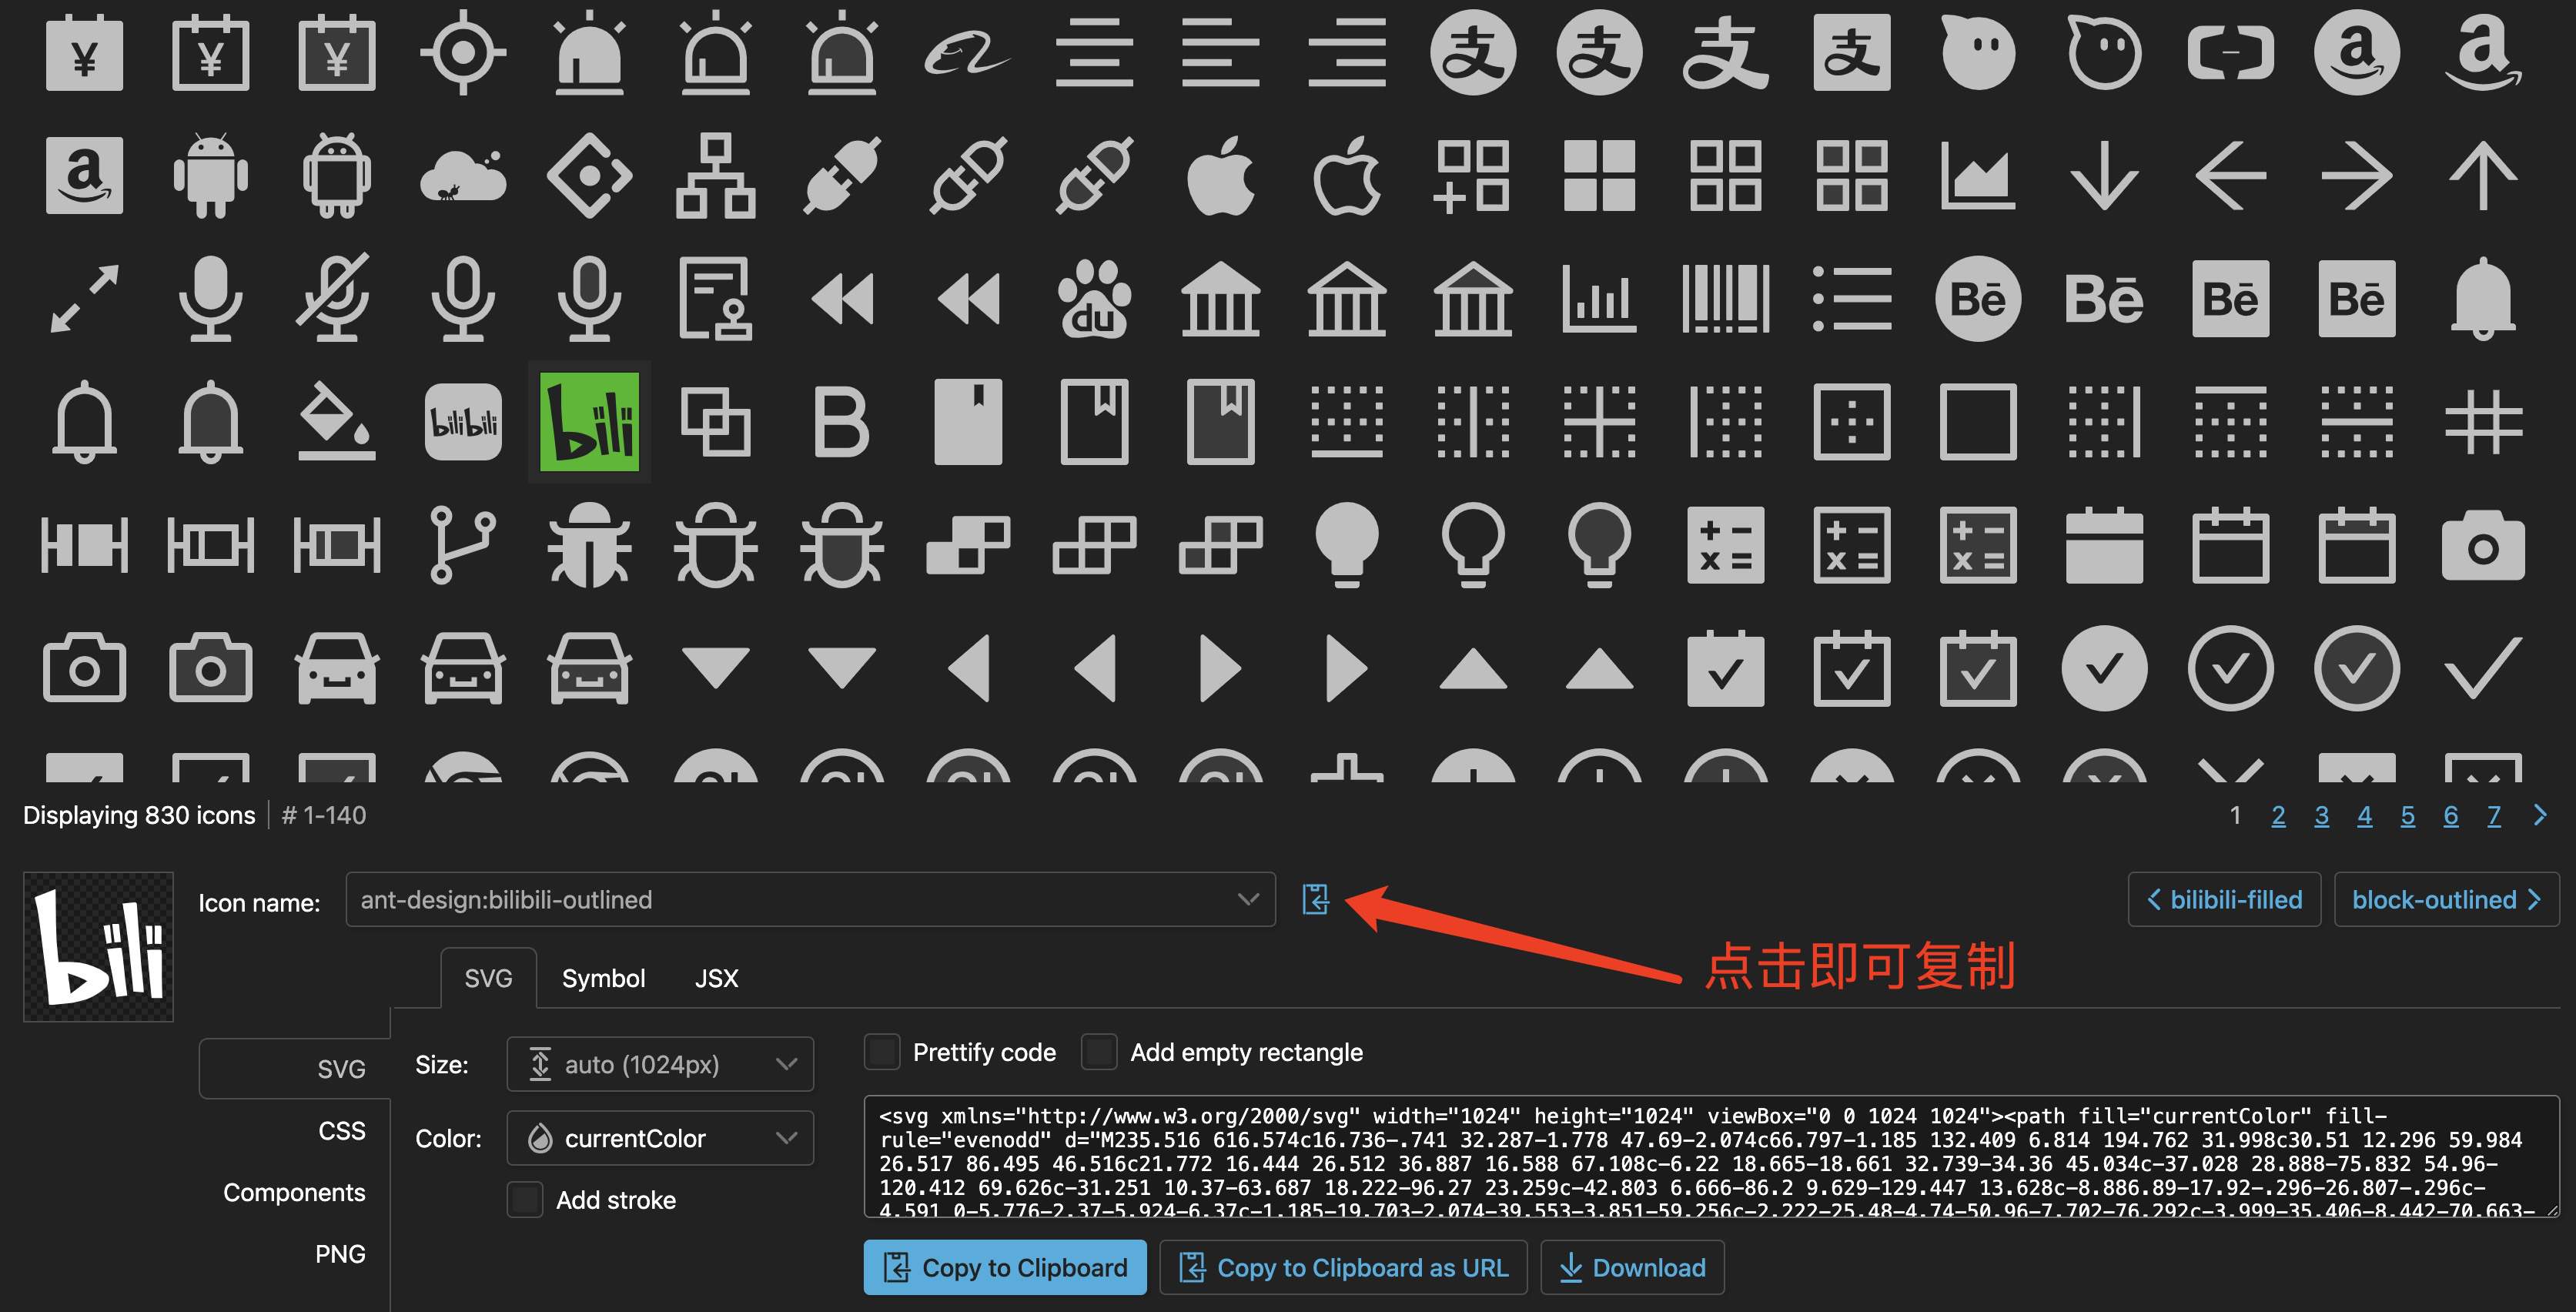Switch to the JSX tab
Viewport: 2576px width, 1312px height.
tap(716, 978)
